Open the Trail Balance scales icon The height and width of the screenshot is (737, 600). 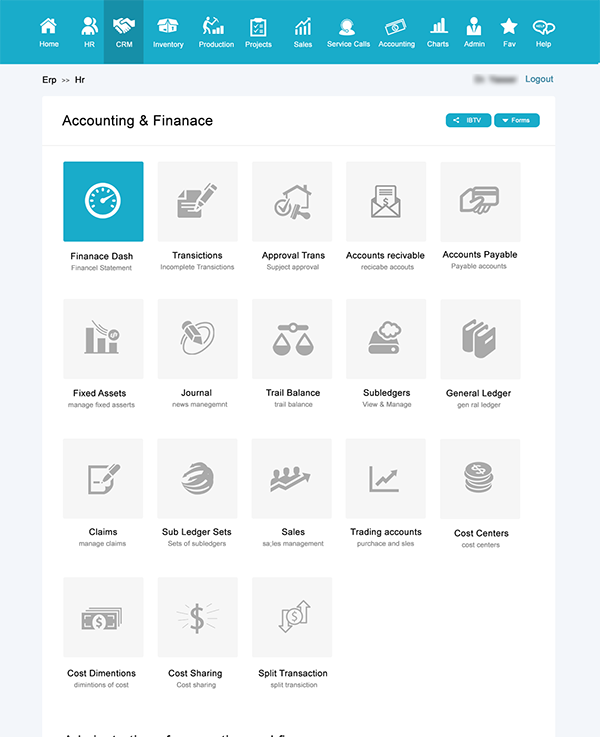(292, 339)
